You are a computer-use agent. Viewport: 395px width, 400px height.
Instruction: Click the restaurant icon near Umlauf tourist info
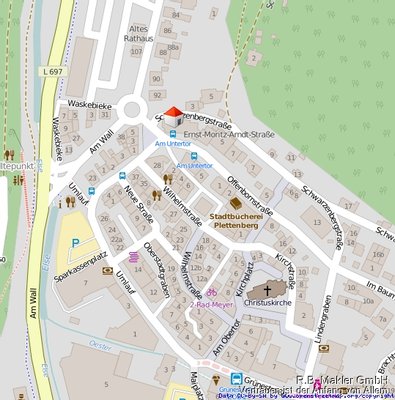(x=70, y=202)
